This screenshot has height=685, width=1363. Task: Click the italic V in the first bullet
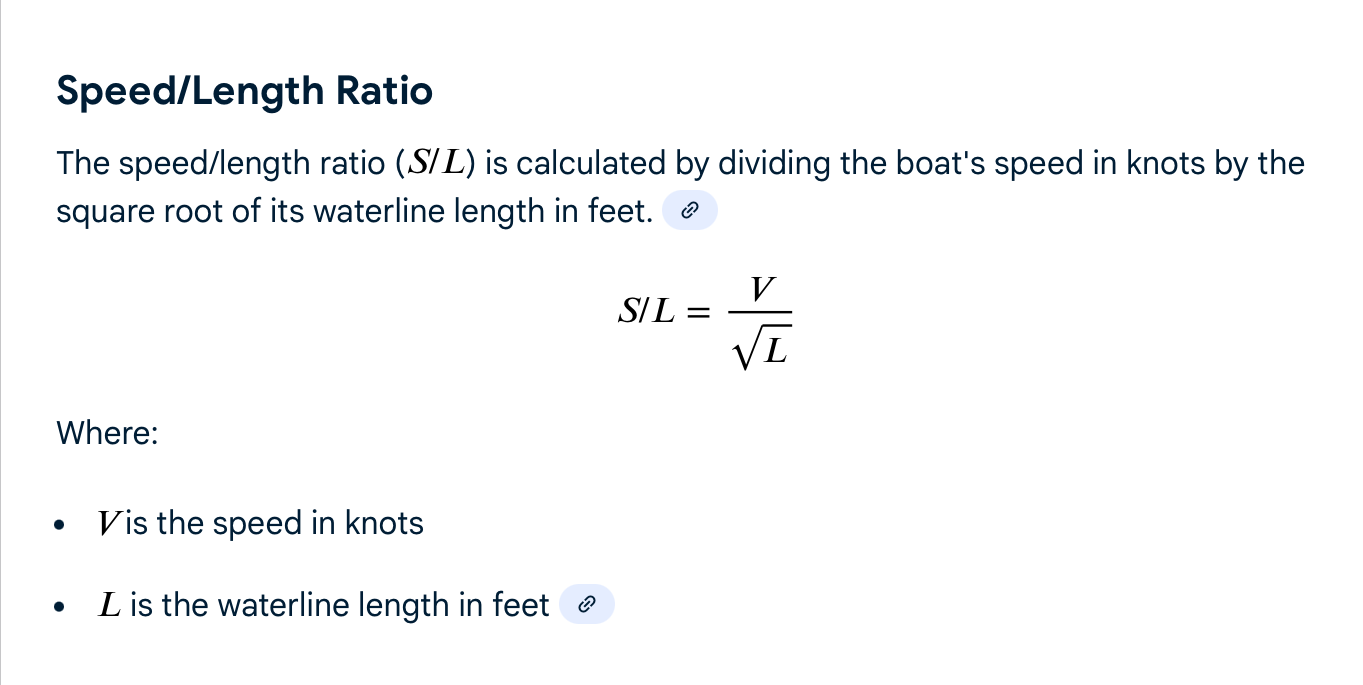108,524
